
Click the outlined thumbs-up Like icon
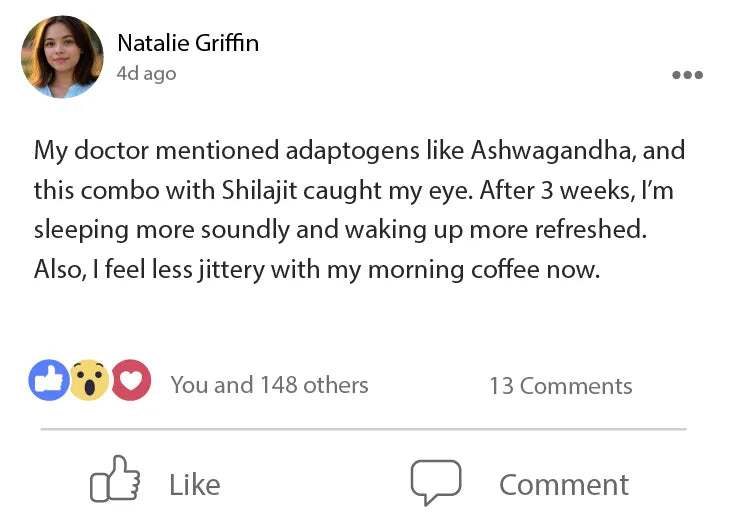point(115,482)
